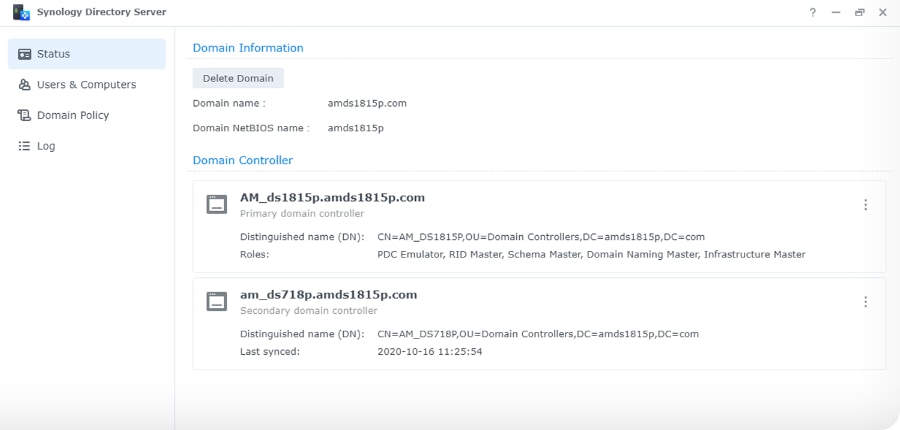Select the primary domain controller server icon

[x=217, y=205]
